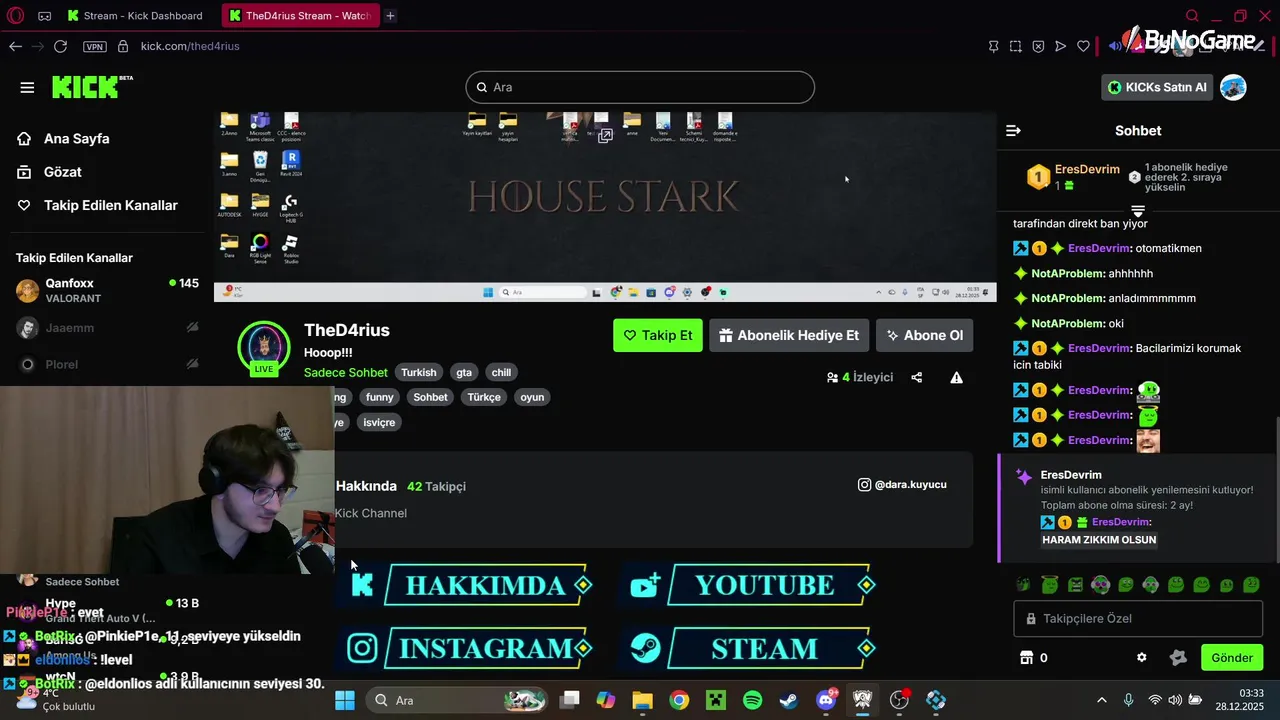Click EresDevrim in the top leaderboard
Viewport: 1280px width, 720px height.
1087,169
